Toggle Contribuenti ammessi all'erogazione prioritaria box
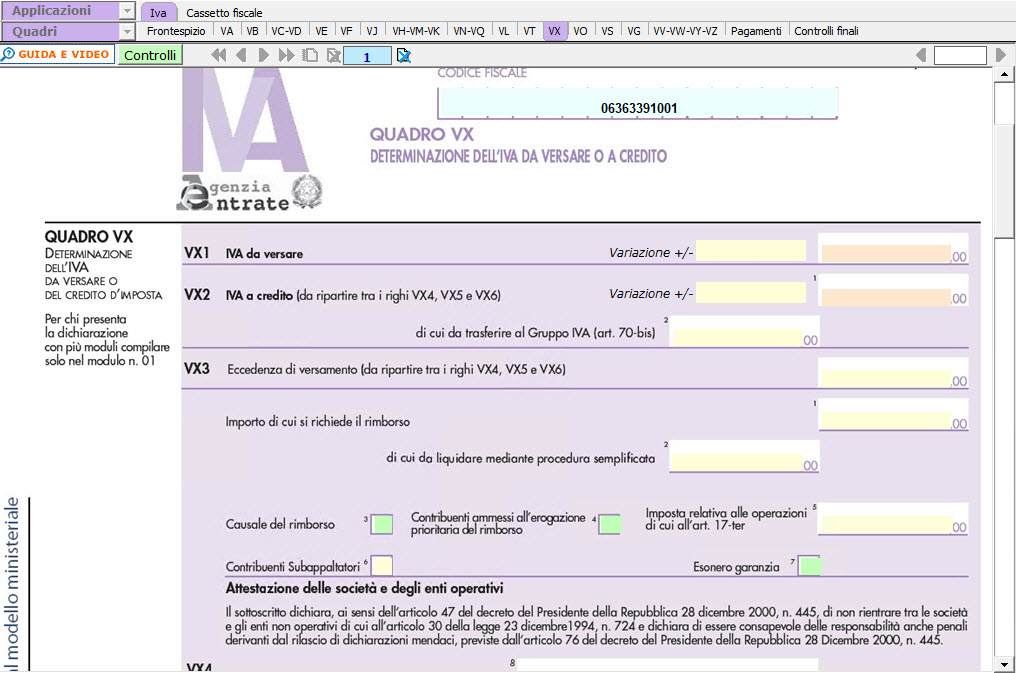Screen dimensions: 1016x673 pyautogui.click(x=610, y=524)
